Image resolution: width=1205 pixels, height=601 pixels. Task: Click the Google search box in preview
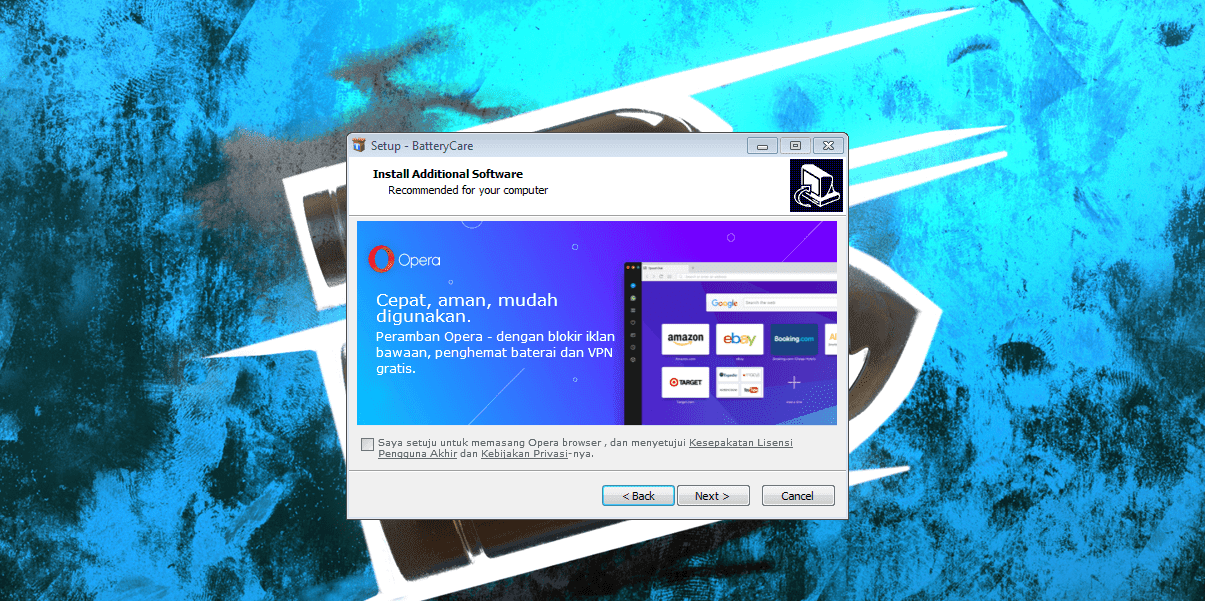click(772, 302)
